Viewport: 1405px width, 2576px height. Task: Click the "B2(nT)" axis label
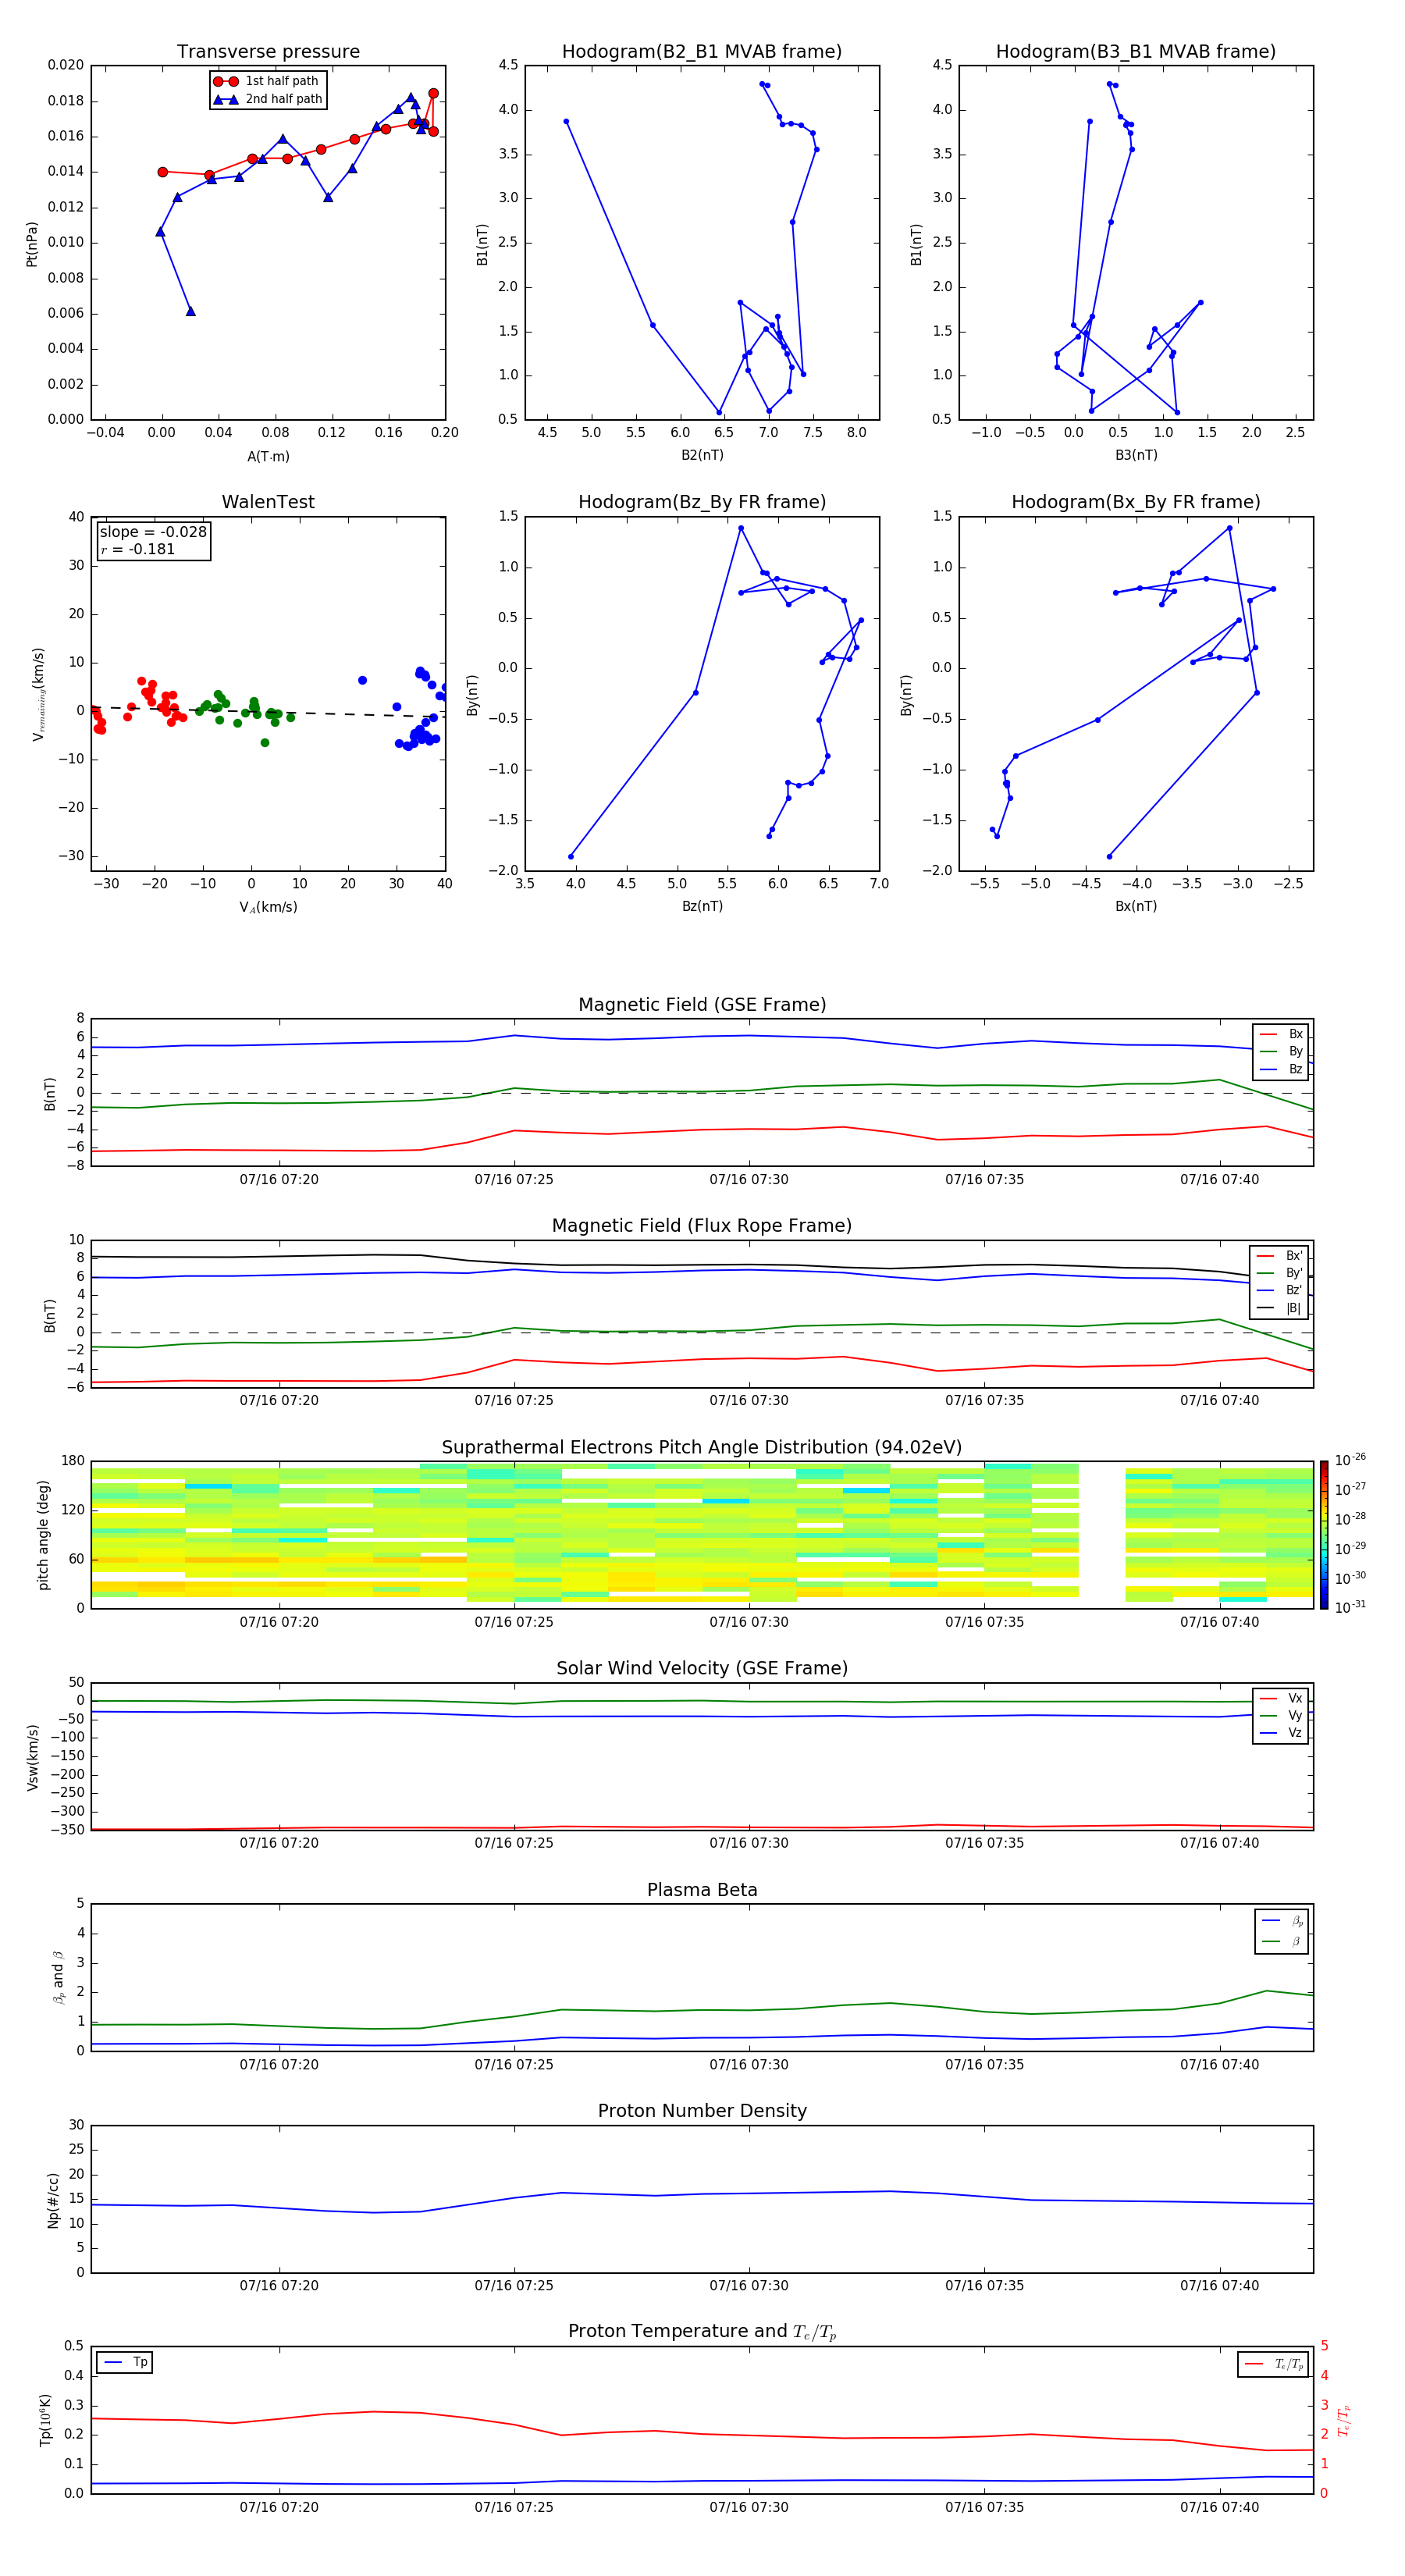(x=702, y=455)
